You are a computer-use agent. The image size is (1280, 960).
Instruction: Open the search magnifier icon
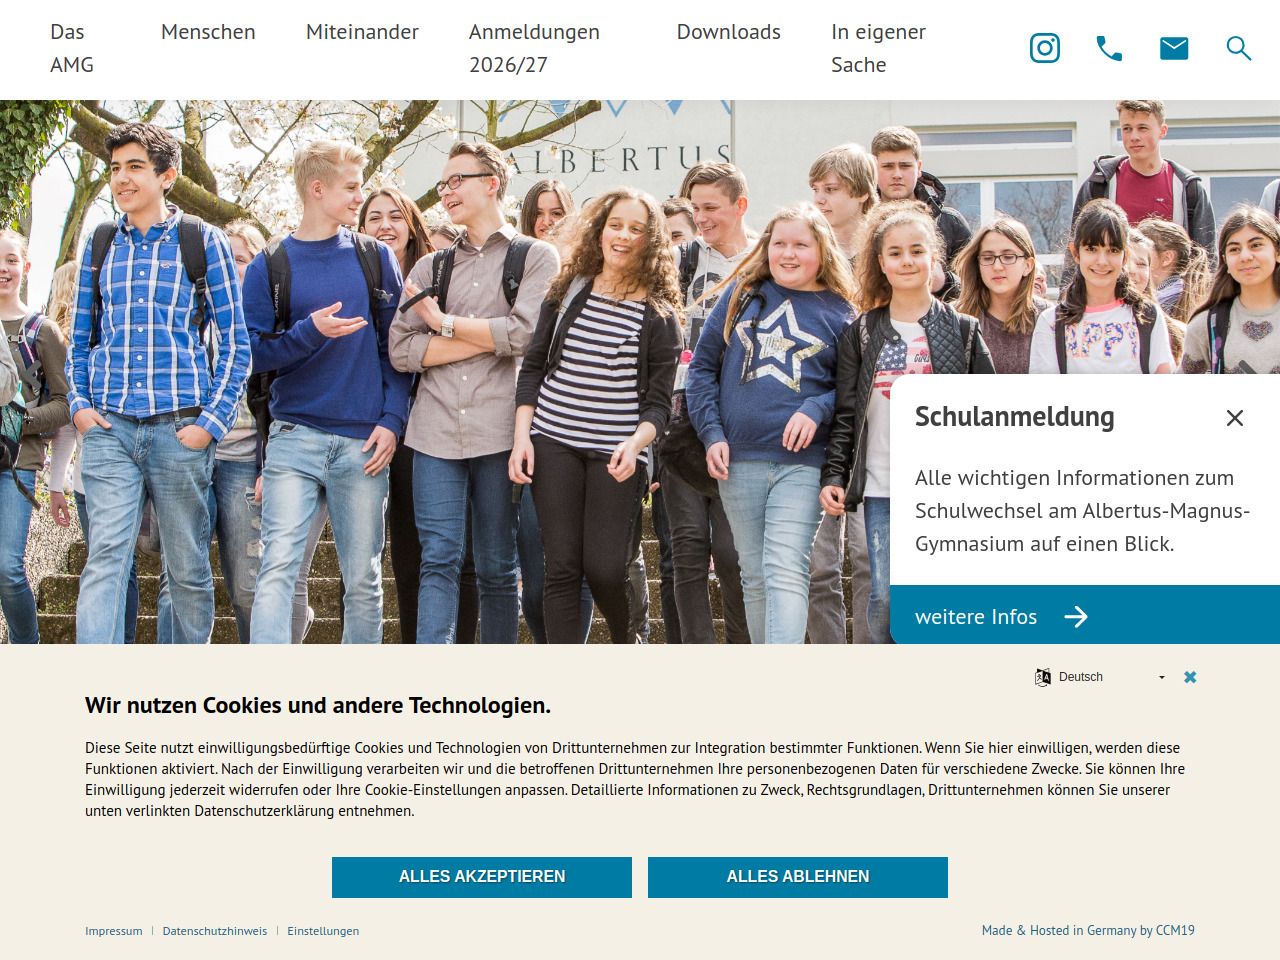click(x=1238, y=48)
